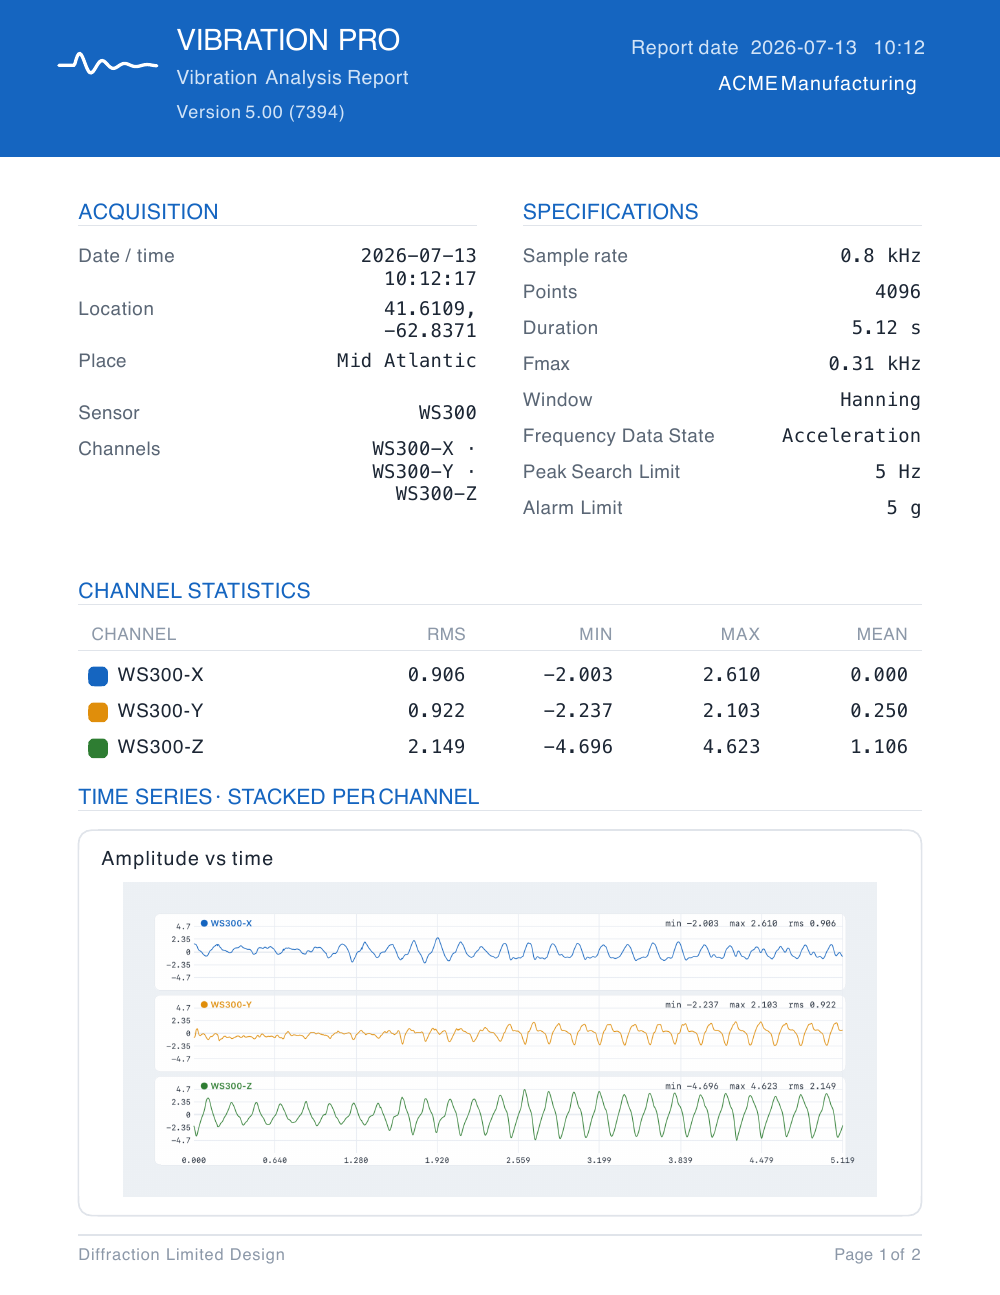Select MAX '2.610' in WS300-X table row
This screenshot has width=1000, height=1295.
(x=731, y=675)
